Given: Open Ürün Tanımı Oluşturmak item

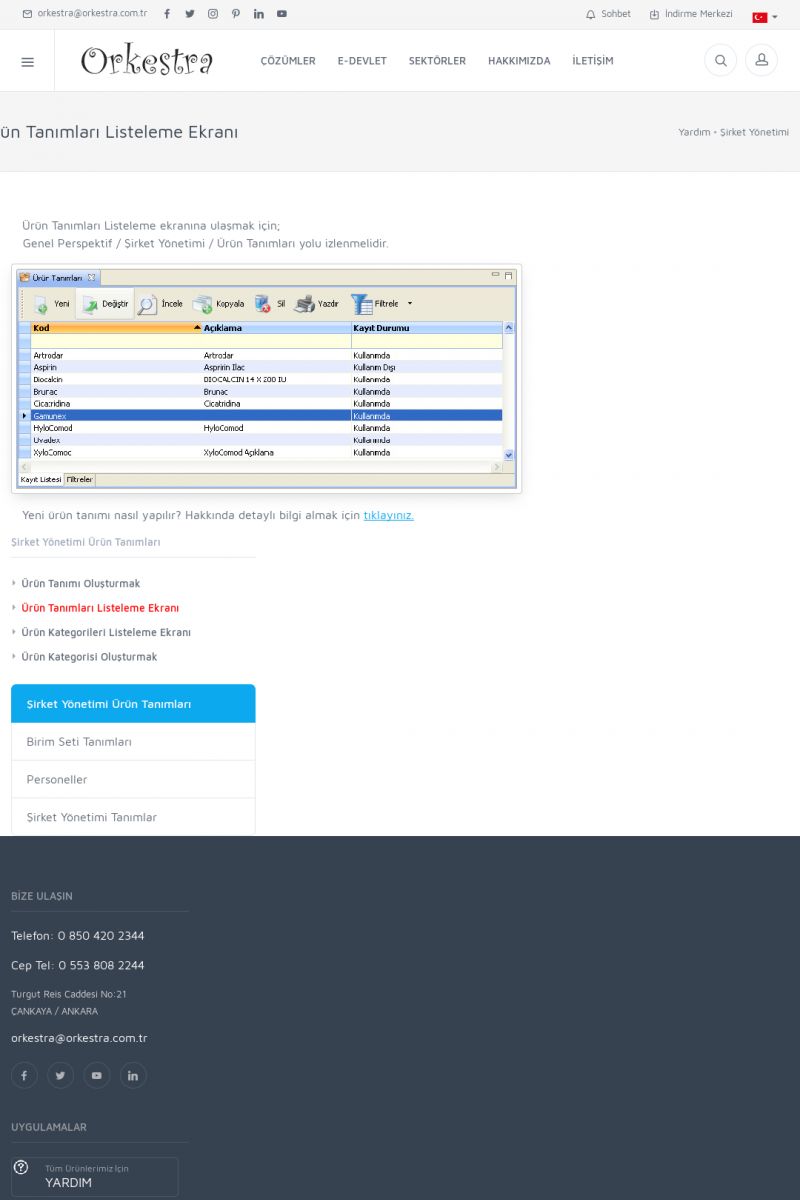Looking at the screenshot, I should (81, 583).
